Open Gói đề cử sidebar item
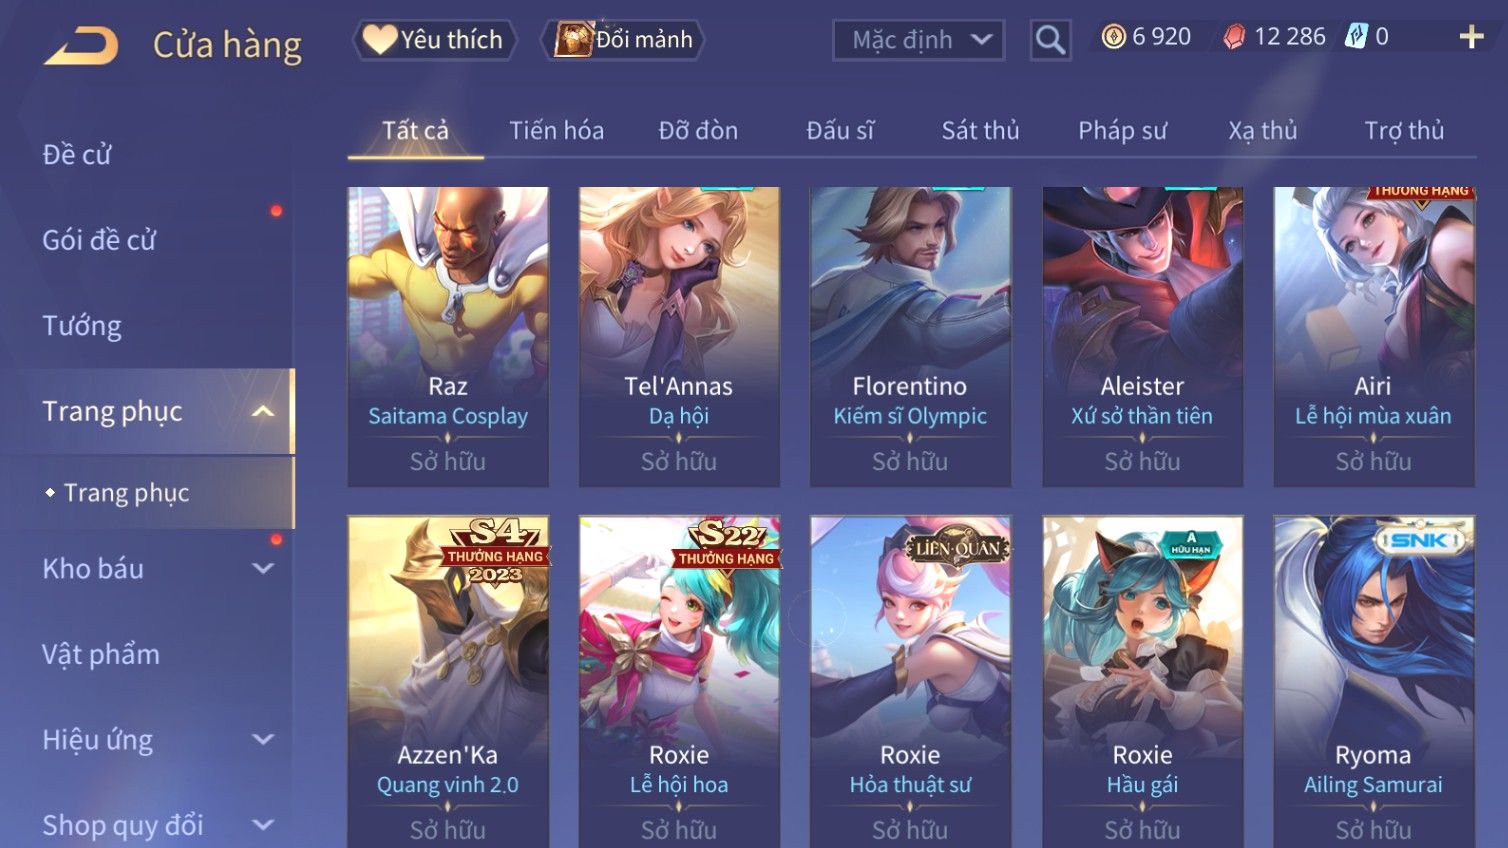The width and height of the screenshot is (1508, 848). tap(99, 240)
